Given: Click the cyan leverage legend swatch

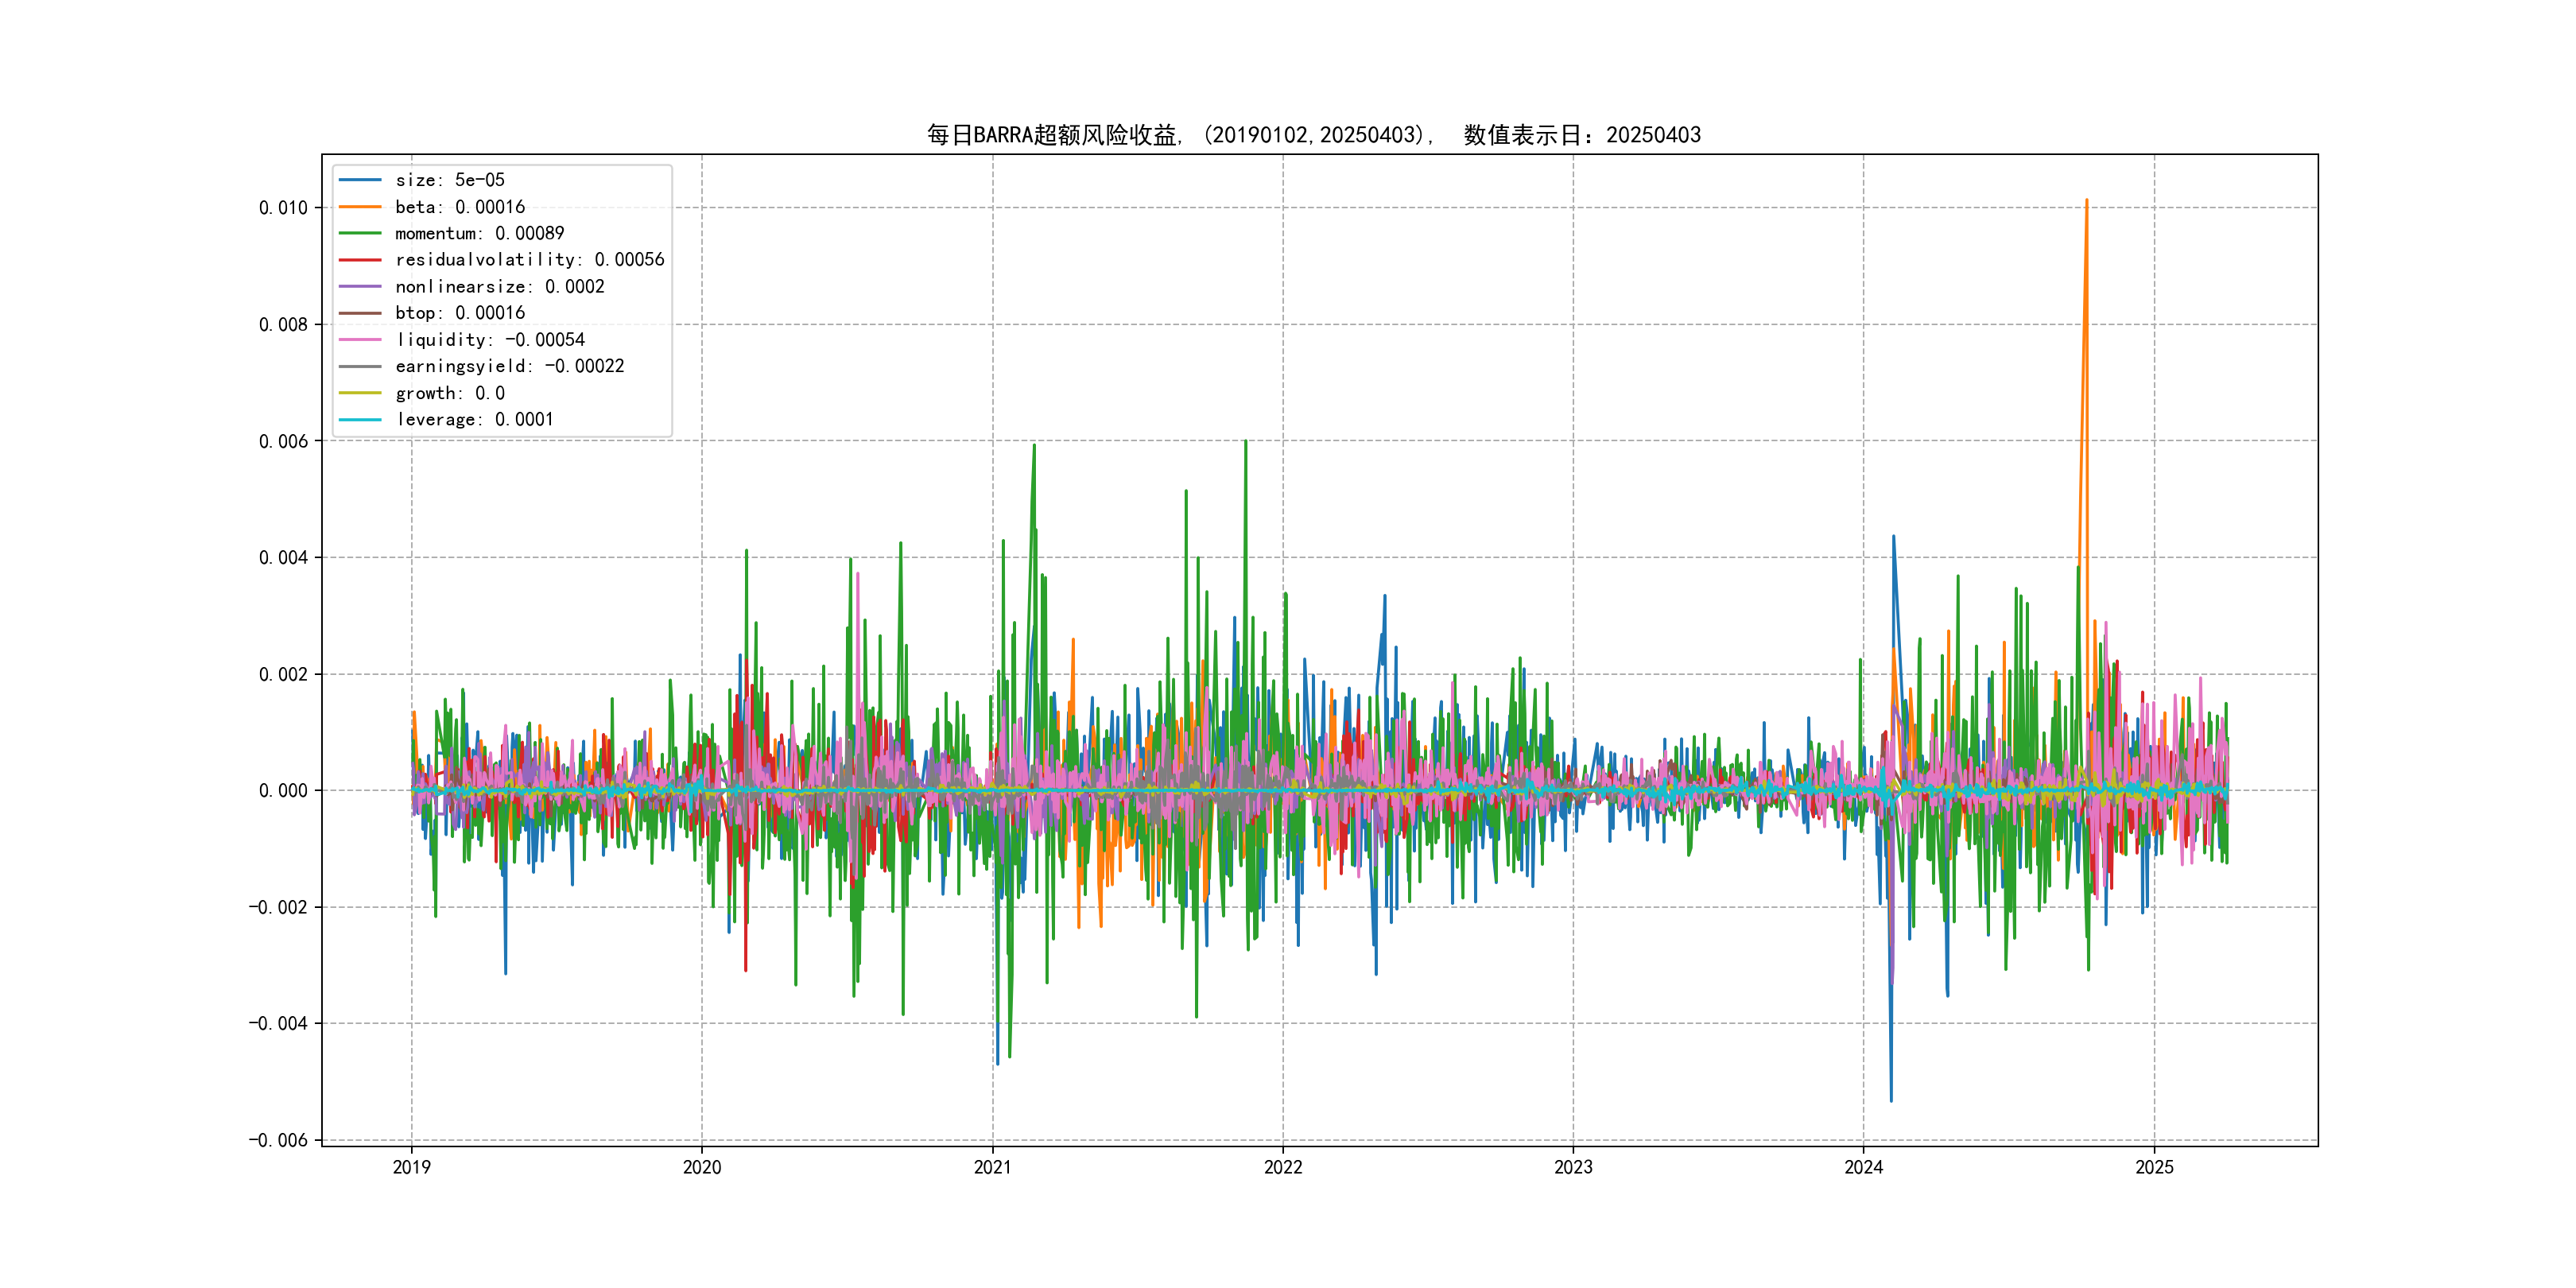Looking at the screenshot, I should 360,420.
